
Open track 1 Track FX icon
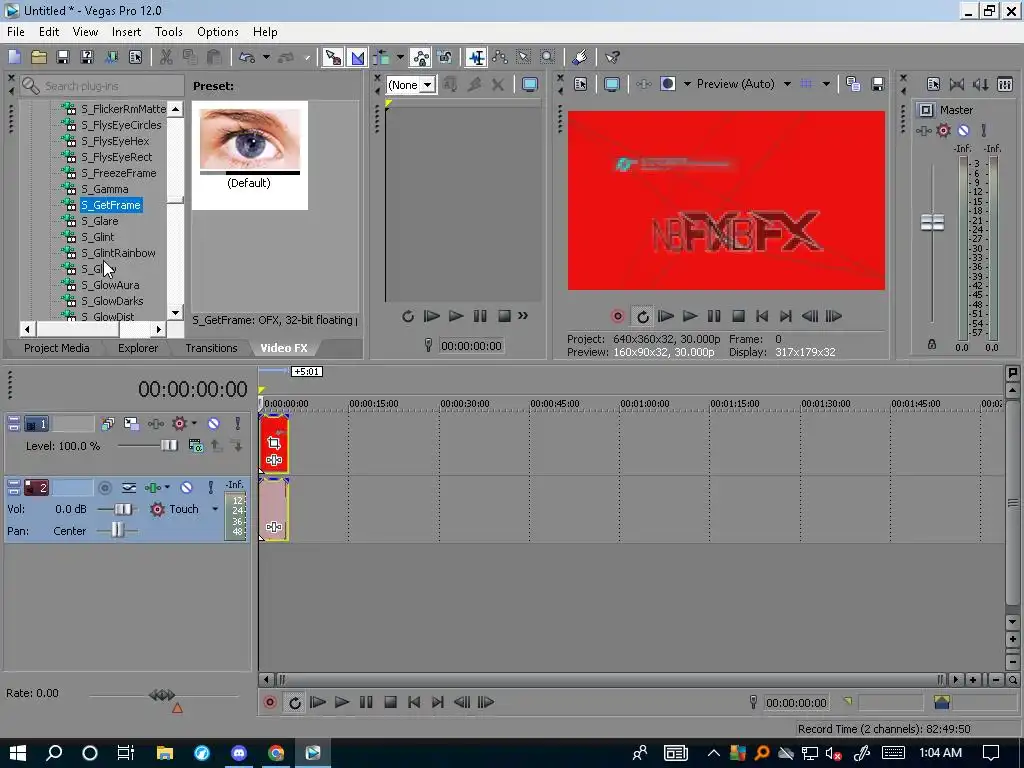click(x=156, y=424)
